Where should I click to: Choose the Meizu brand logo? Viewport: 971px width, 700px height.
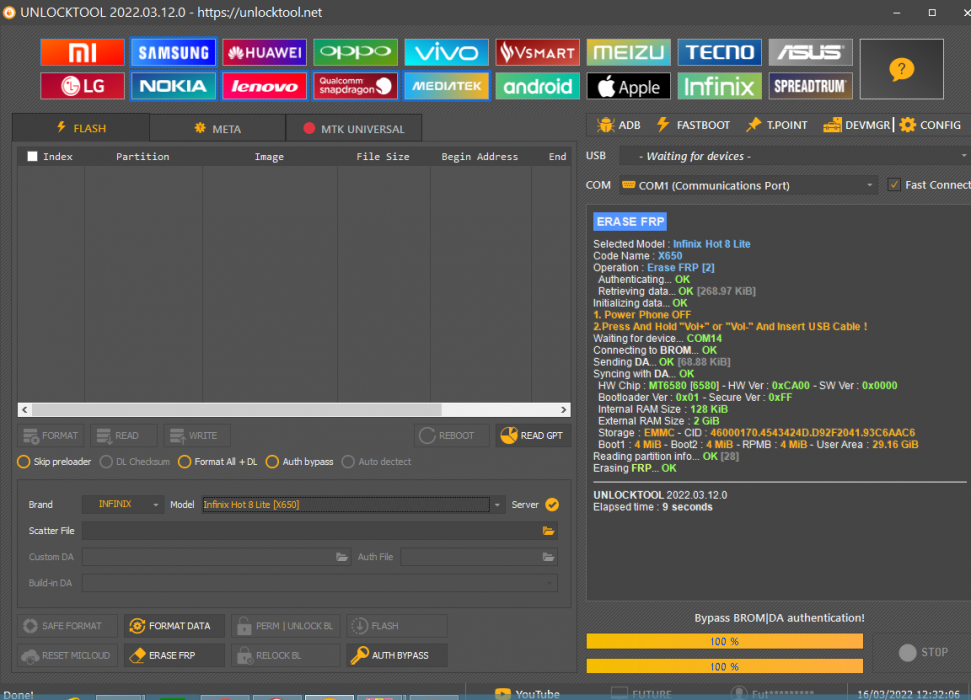tap(629, 53)
